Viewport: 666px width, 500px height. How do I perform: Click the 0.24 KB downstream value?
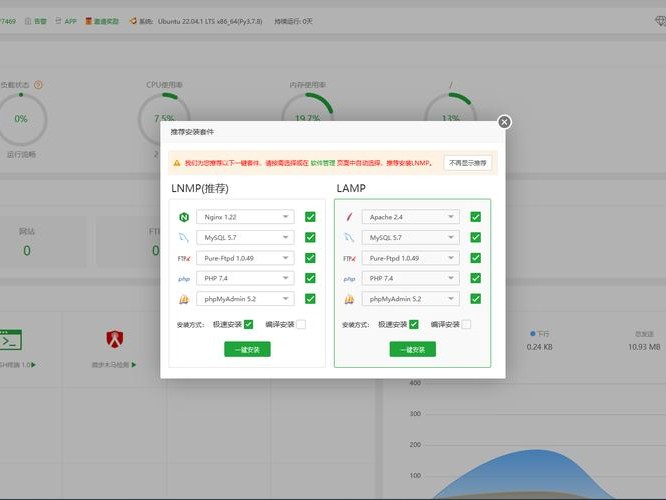point(539,347)
